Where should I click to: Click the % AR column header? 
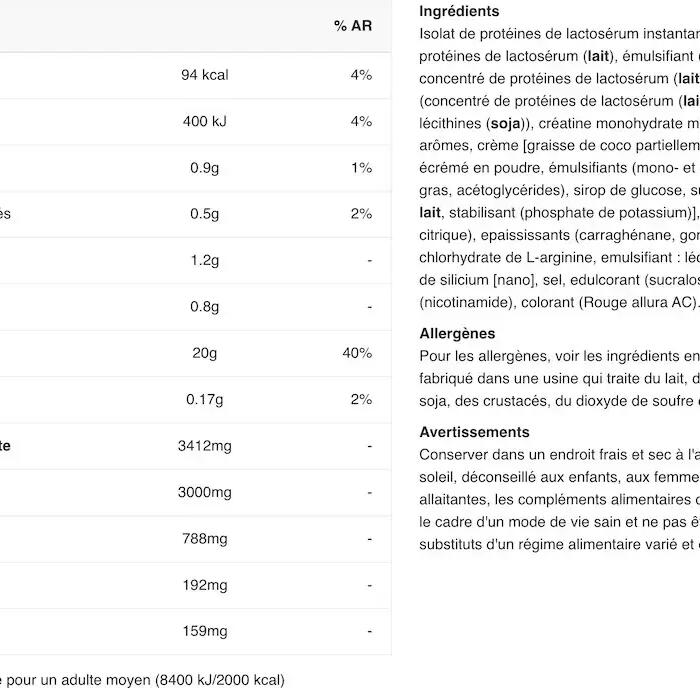click(x=353, y=26)
